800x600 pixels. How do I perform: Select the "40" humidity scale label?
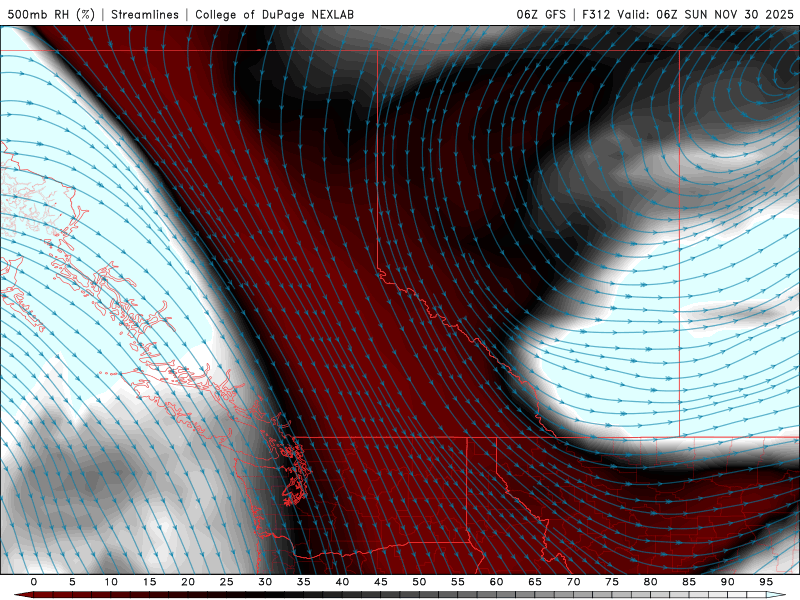click(342, 582)
